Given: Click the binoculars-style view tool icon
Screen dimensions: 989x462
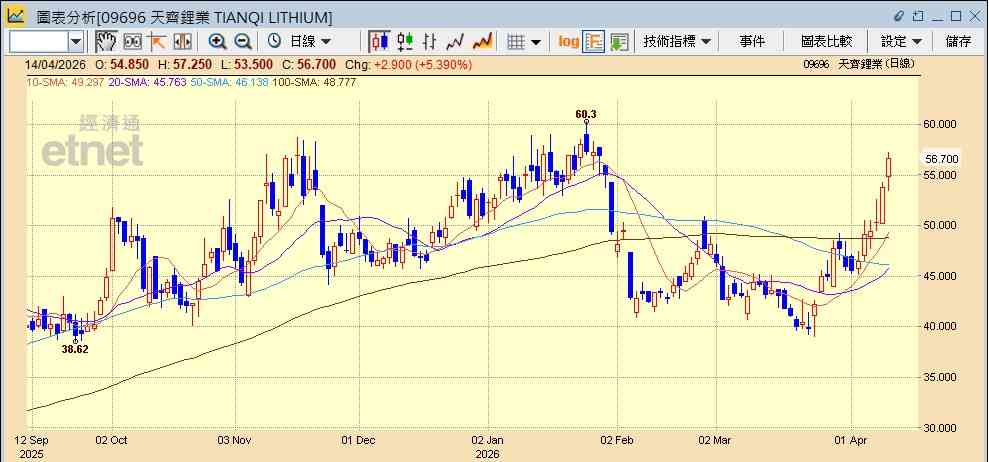Looking at the screenshot, I should tap(132, 42).
